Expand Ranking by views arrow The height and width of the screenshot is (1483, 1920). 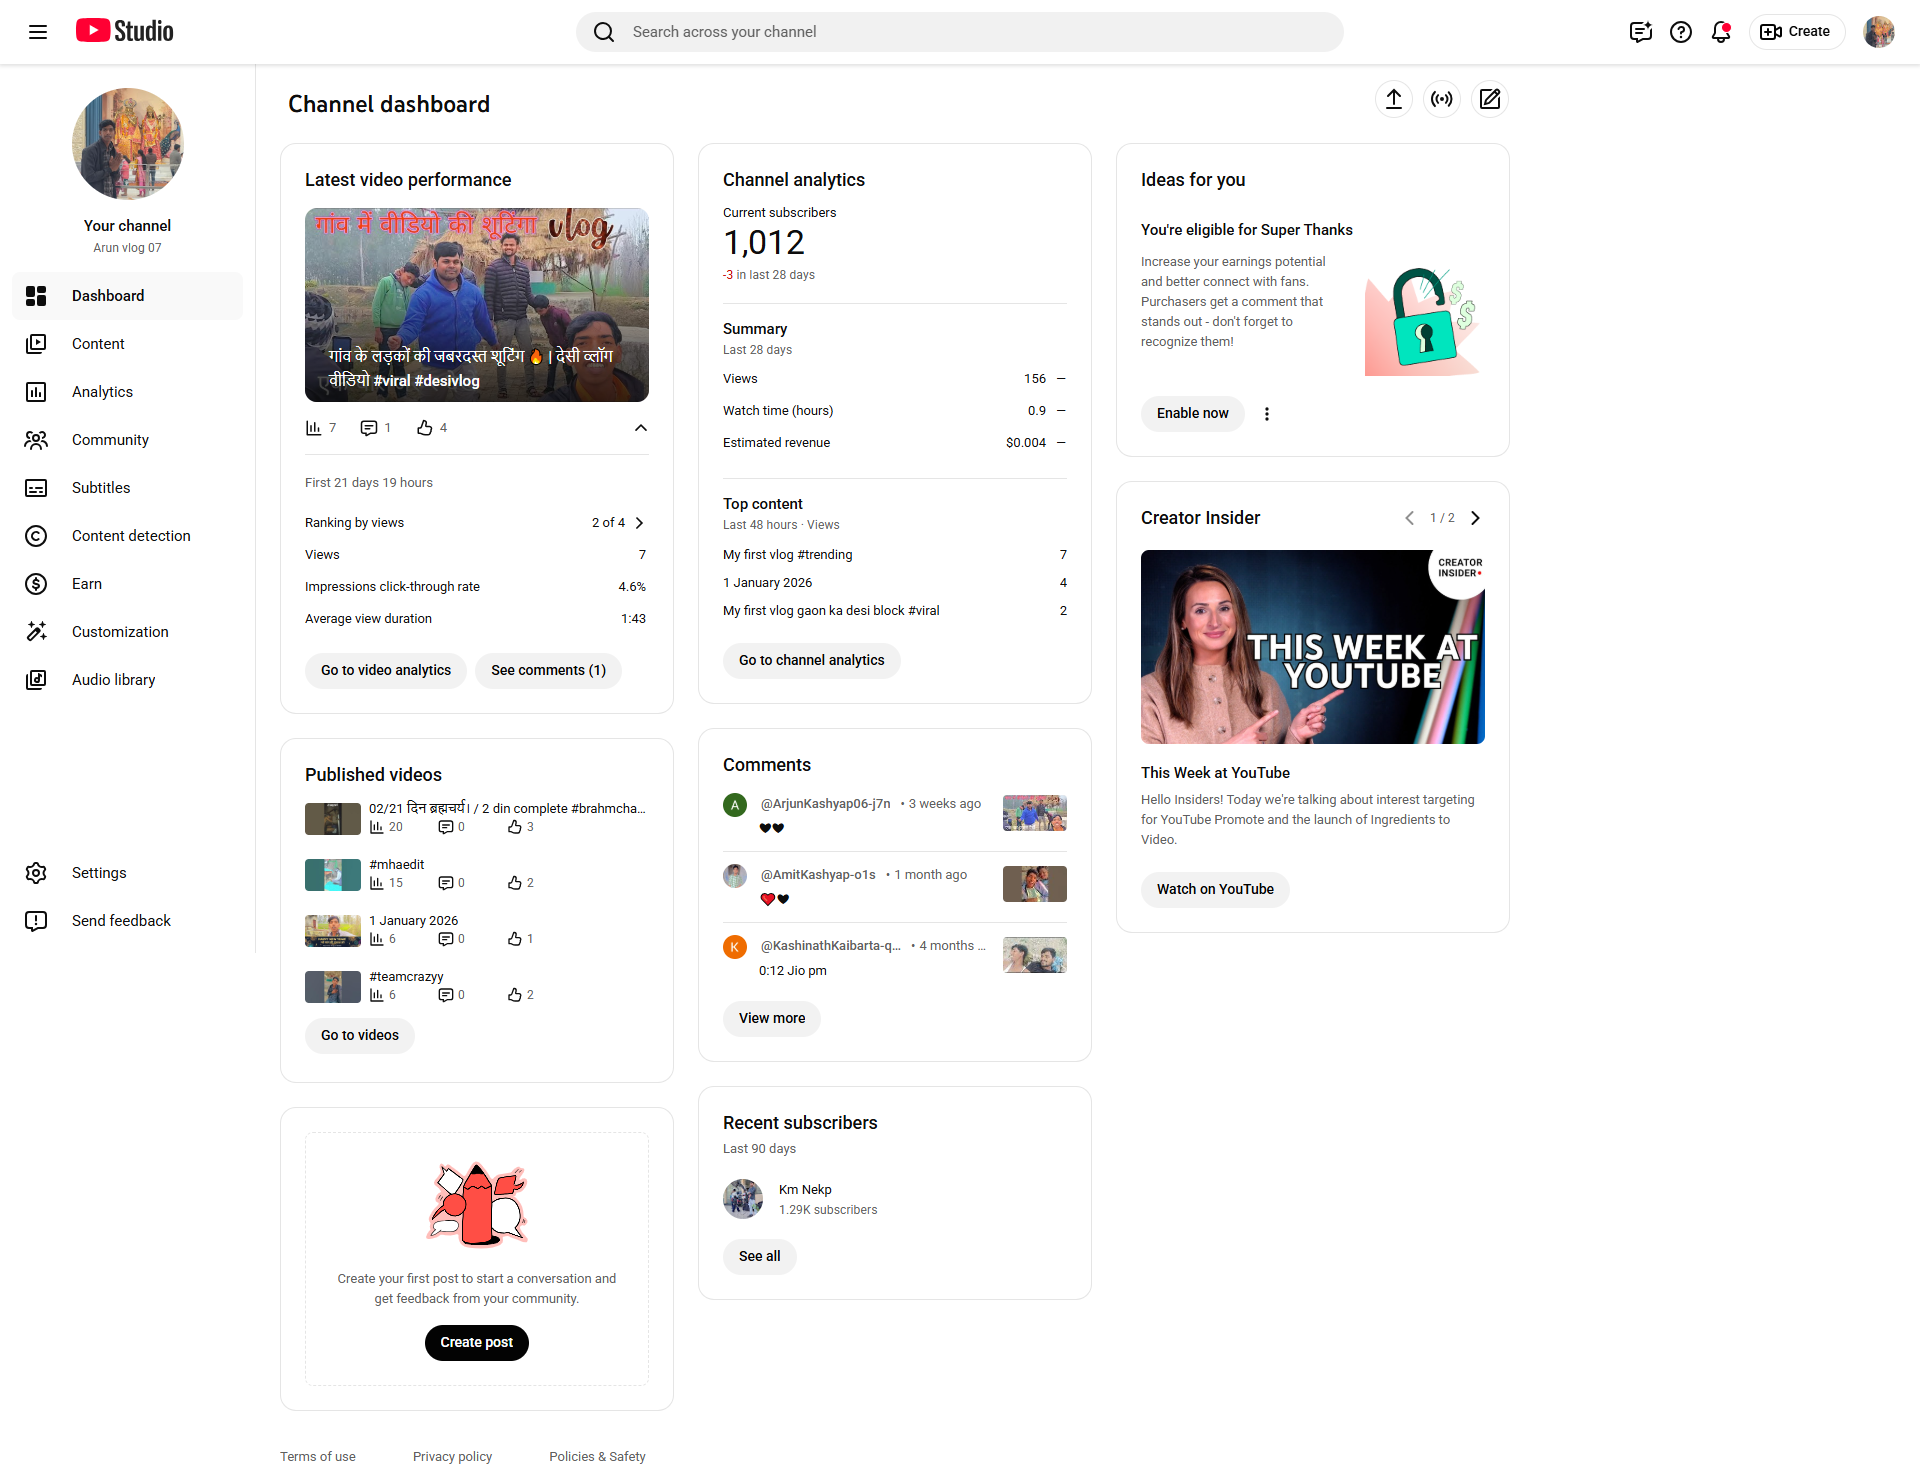pyautogui.click(x=640, y=523)
